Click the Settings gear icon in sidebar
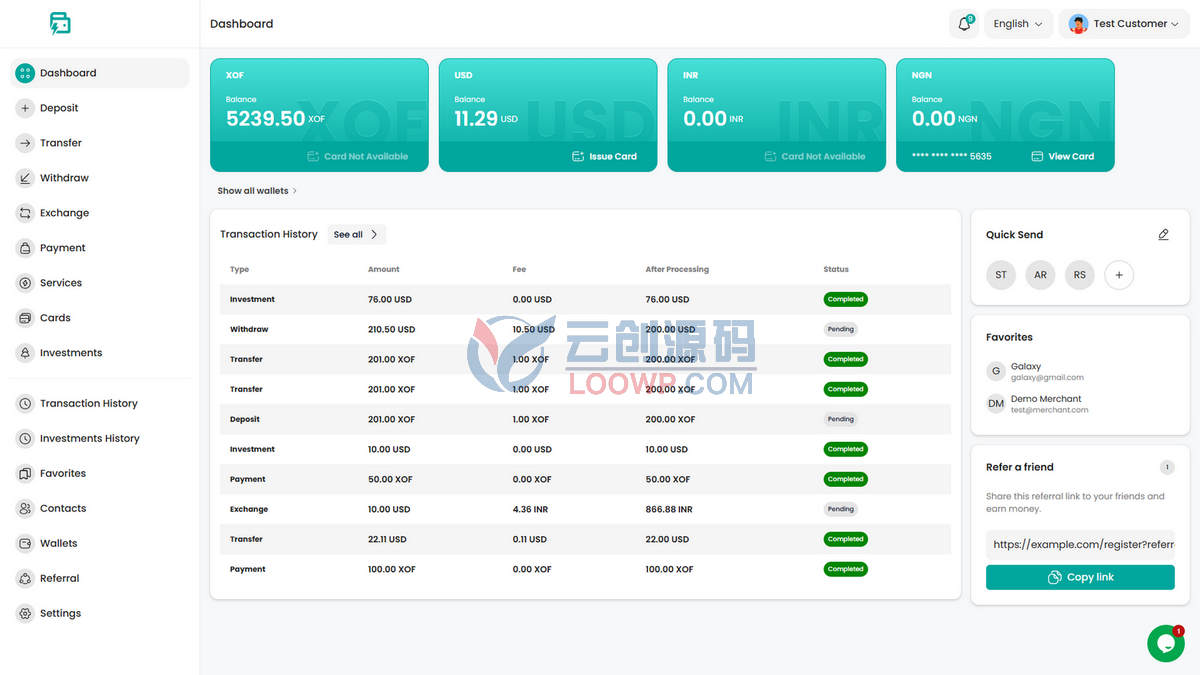 point(25,614)
